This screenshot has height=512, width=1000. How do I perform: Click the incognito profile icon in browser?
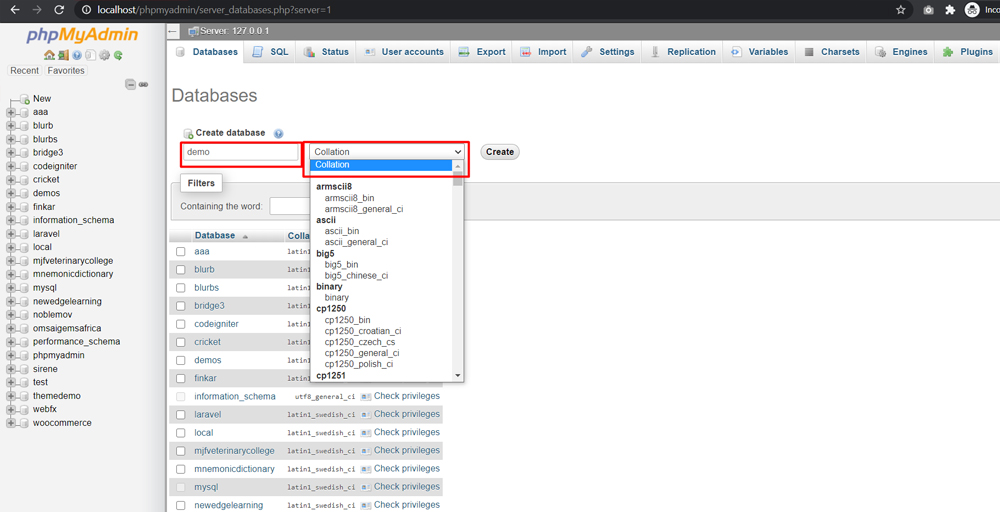point(972,10)
